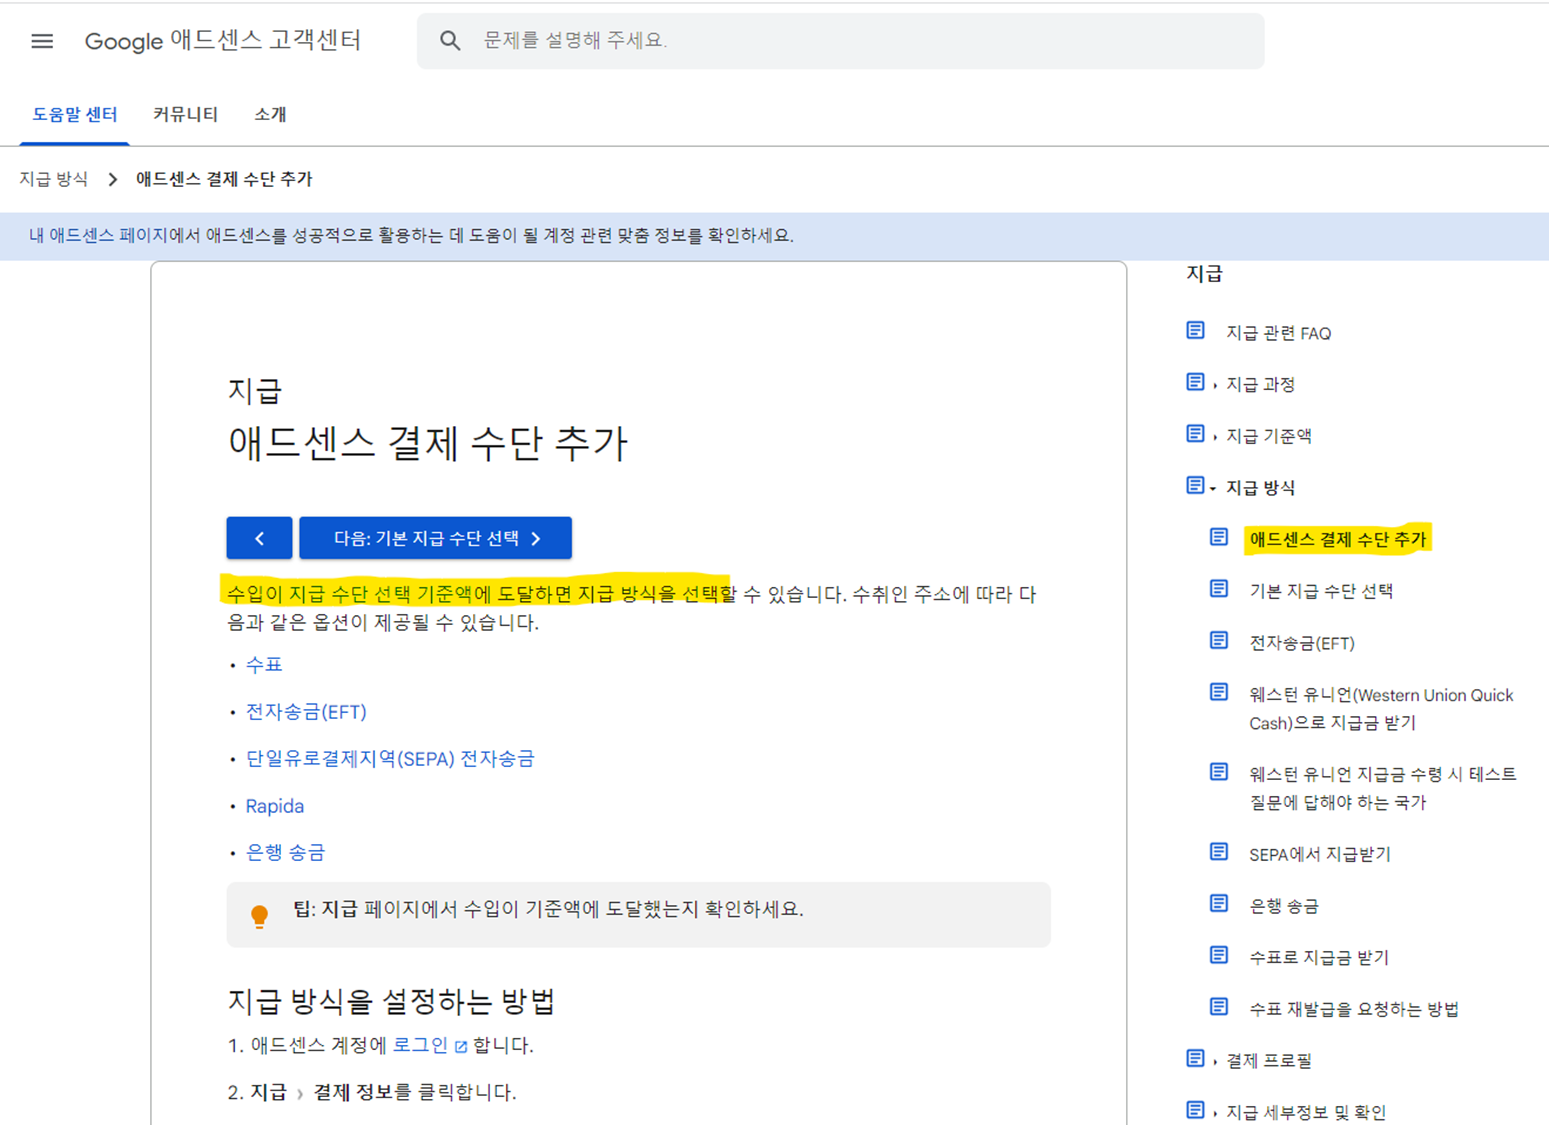
Task: Expand the 지급 기준액 sidebar section
Action: [1268, 436]
